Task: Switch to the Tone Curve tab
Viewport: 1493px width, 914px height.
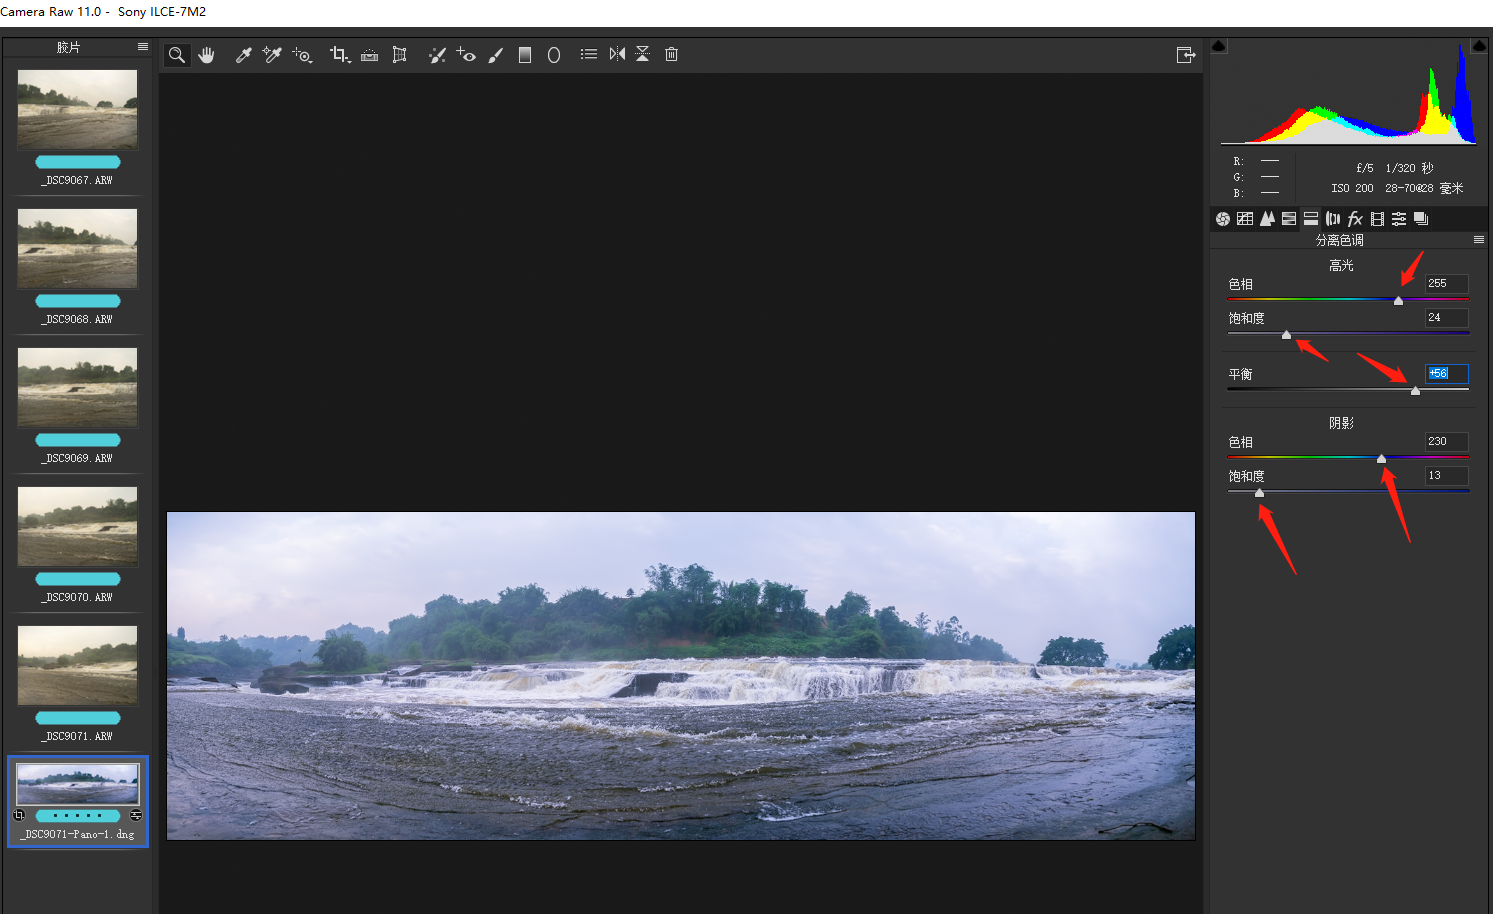Action: click(1245, 219)
